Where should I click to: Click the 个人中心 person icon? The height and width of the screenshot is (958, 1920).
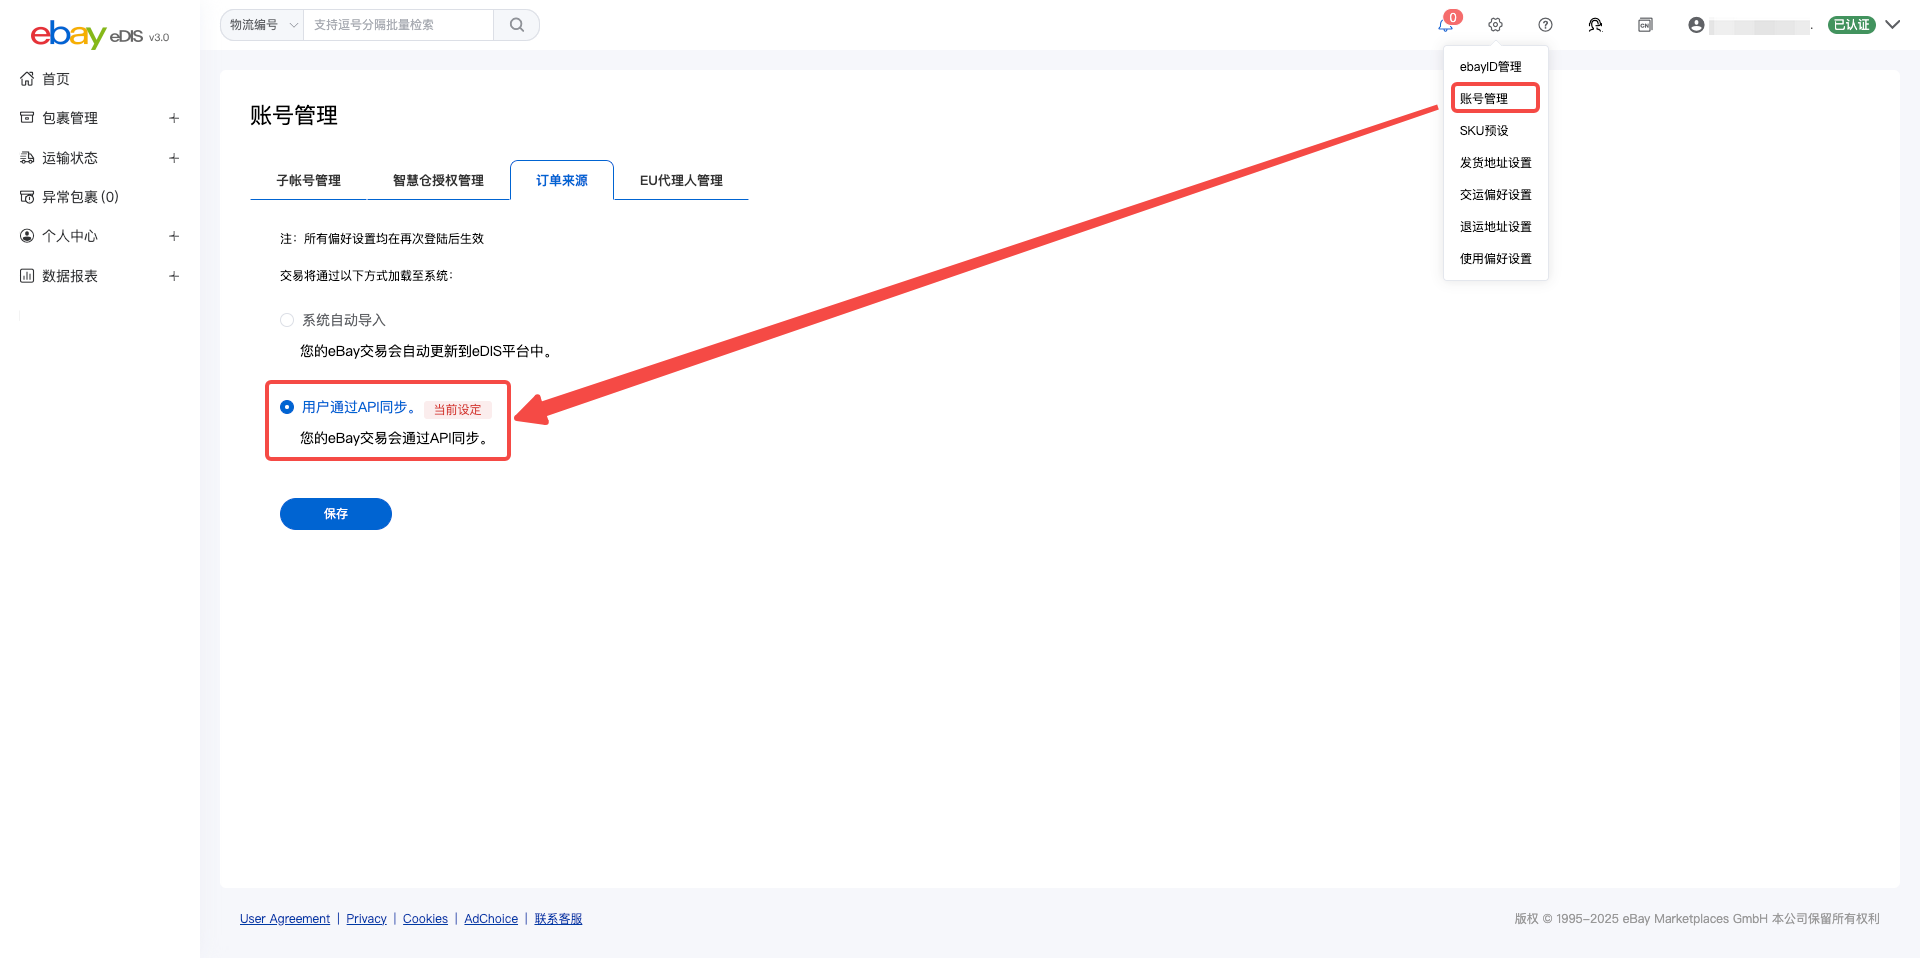coord(27,236)
